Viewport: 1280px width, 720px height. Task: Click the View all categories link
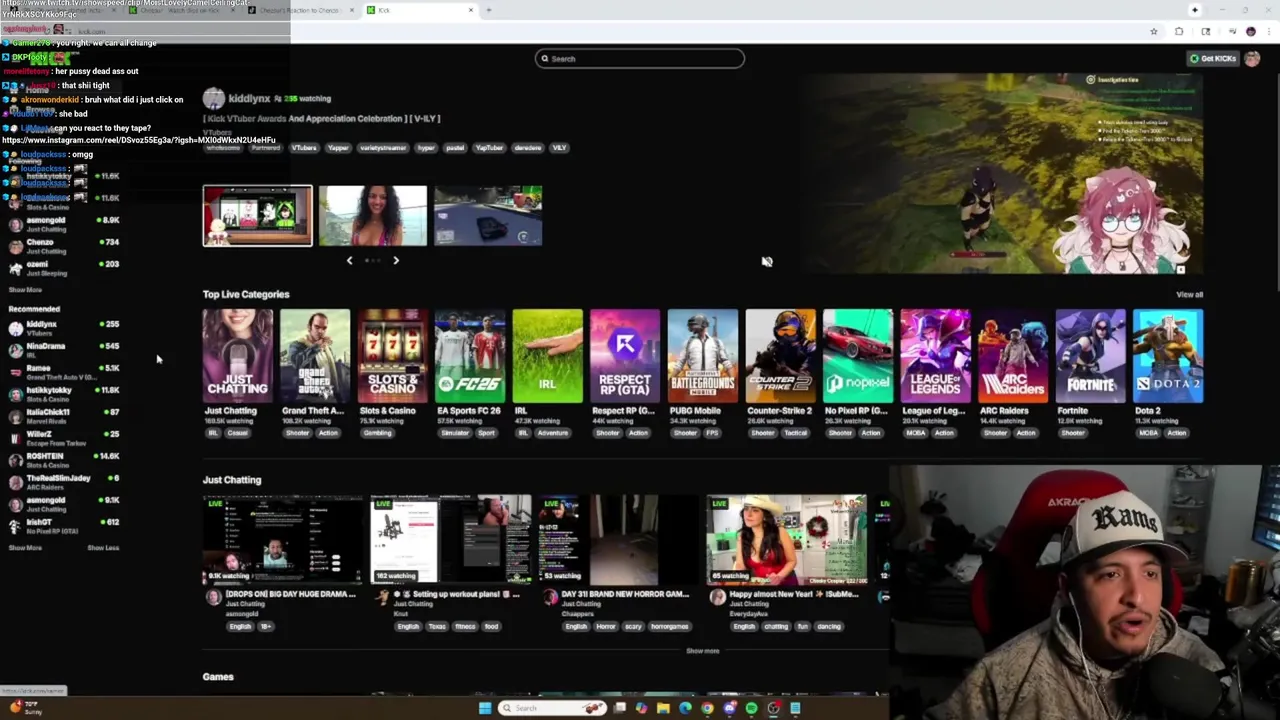[1189, 294]
